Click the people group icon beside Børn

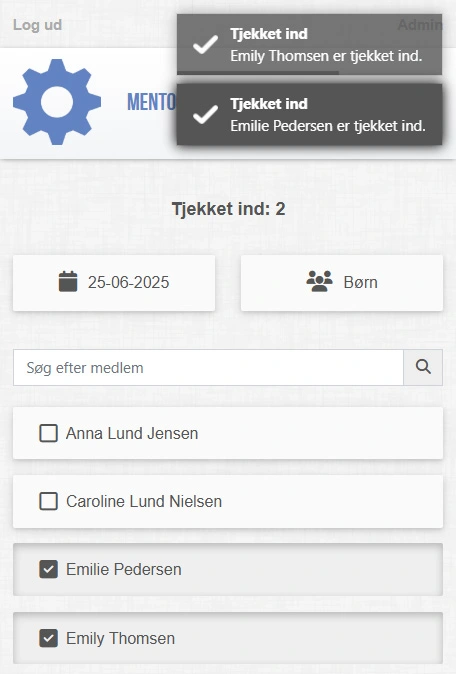(x=319, y=282)
